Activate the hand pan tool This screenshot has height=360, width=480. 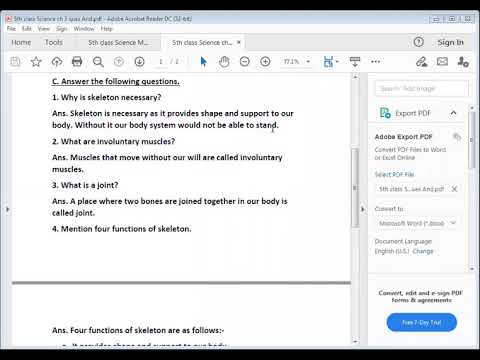point(224,62)
